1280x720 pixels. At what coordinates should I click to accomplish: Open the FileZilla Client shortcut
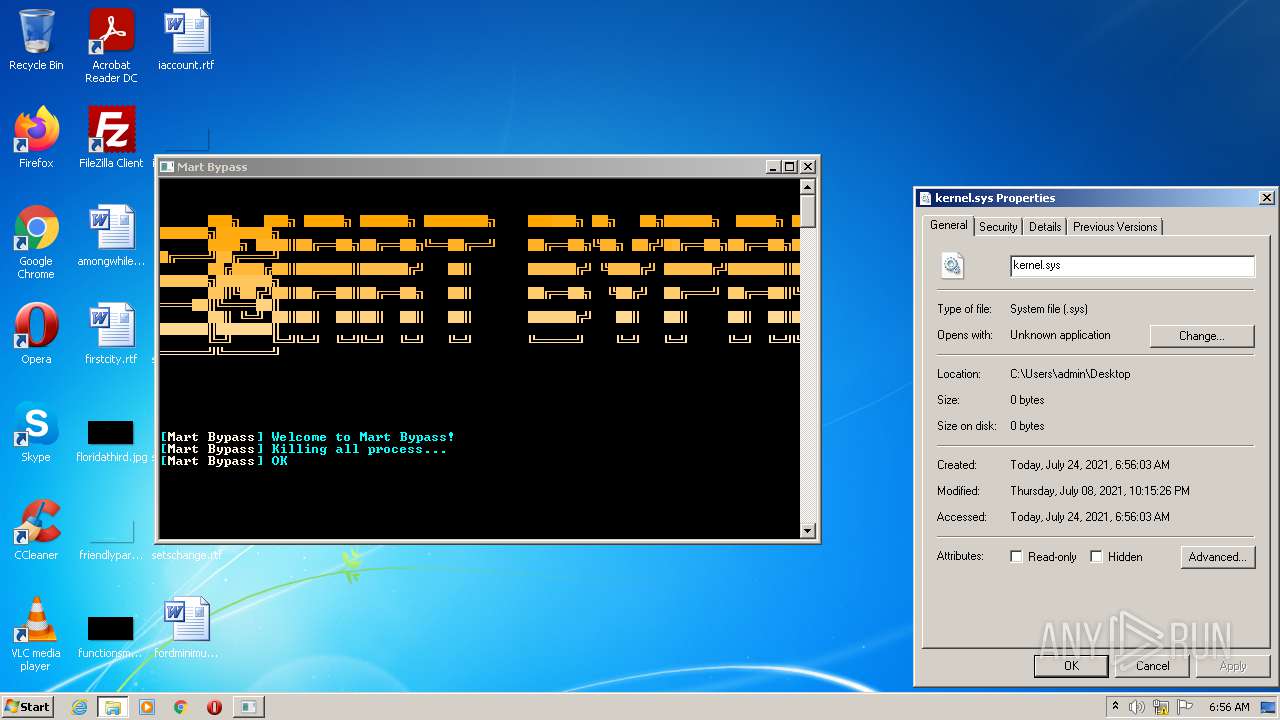click(x=111, y=138)
